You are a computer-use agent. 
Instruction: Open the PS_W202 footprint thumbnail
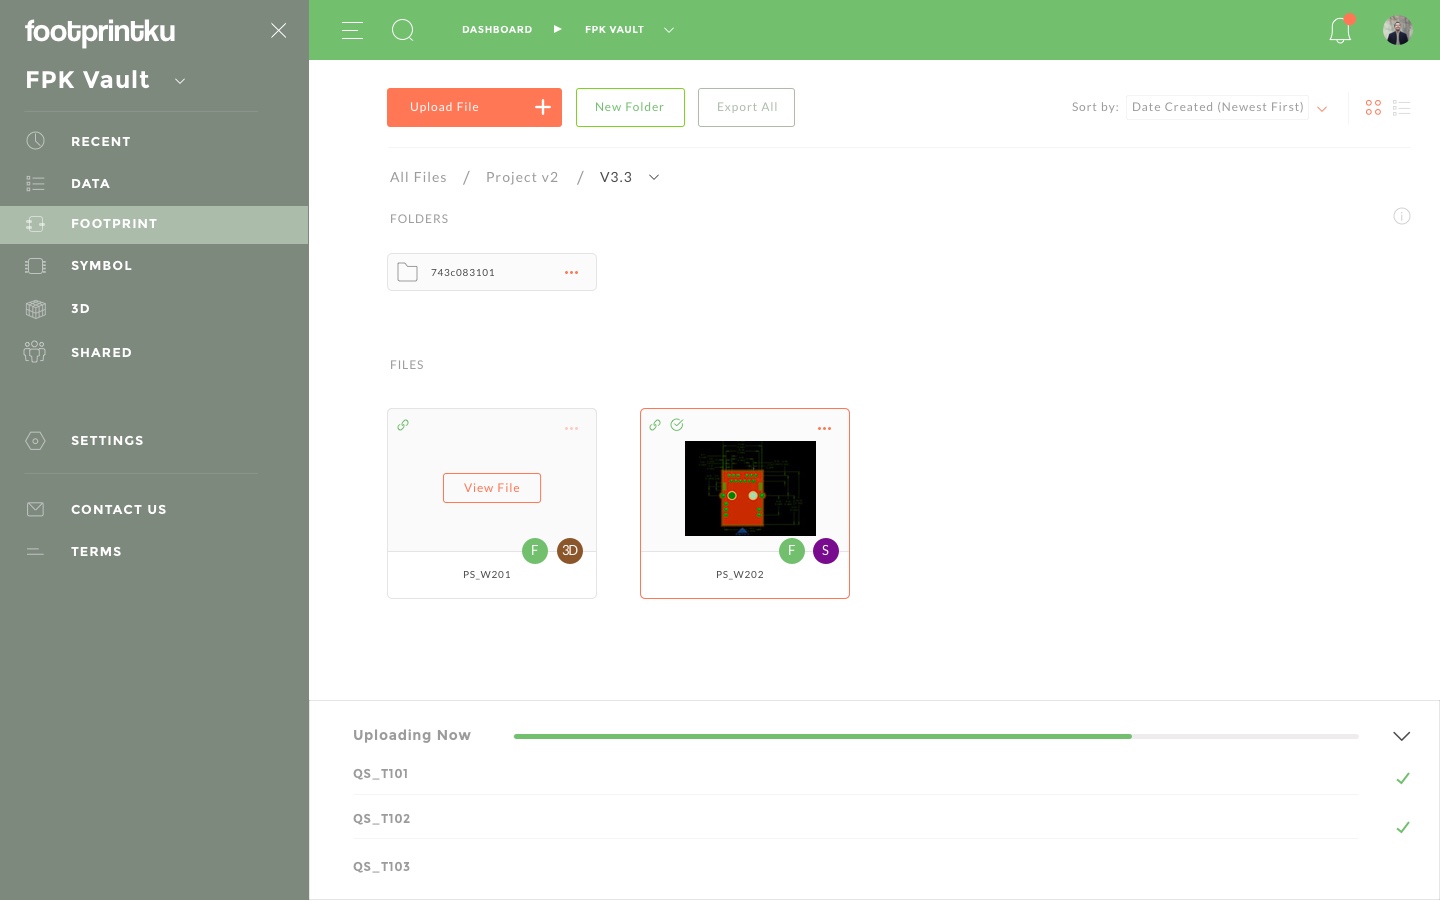(x=750, y=488)
